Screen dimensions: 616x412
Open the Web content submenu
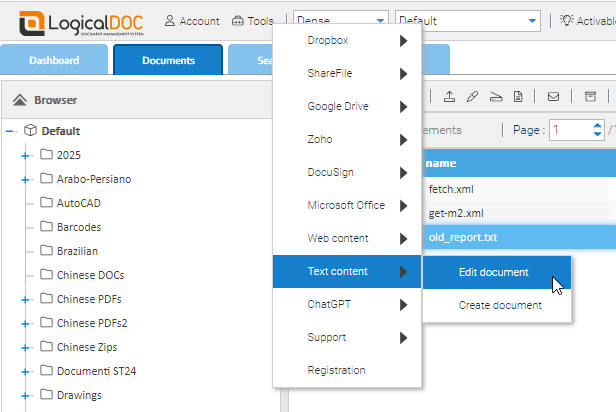click(x=347, y=238)
